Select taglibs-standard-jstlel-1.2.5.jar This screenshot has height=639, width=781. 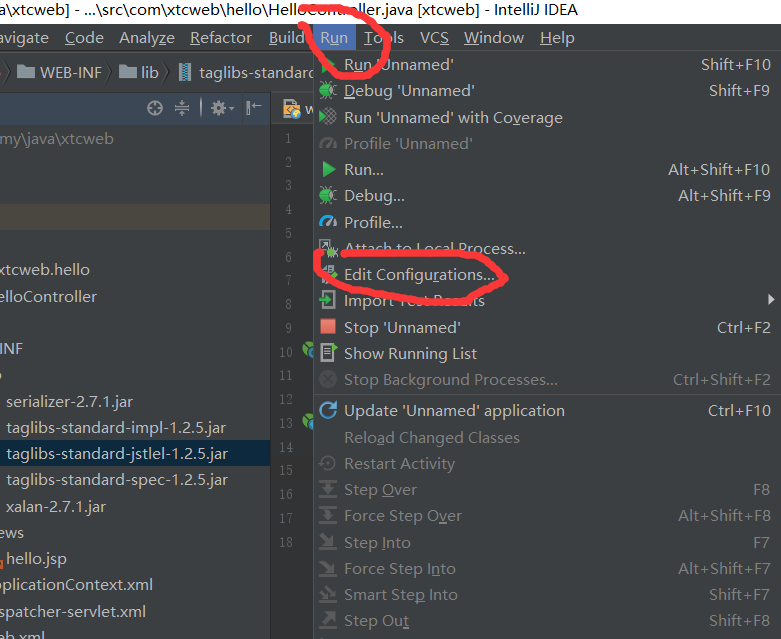click(117, 454)
